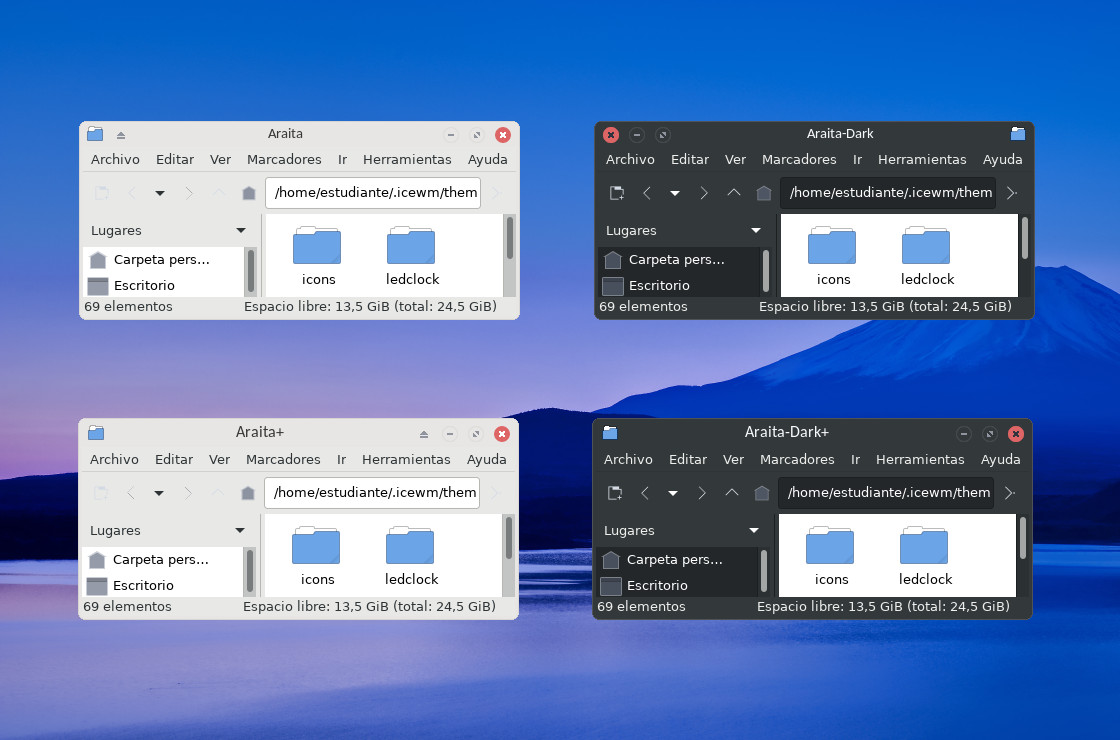This screenshot has height=740, width=1120.
Task: Open Ir menu in Araita window
Action: pos(342,159)
